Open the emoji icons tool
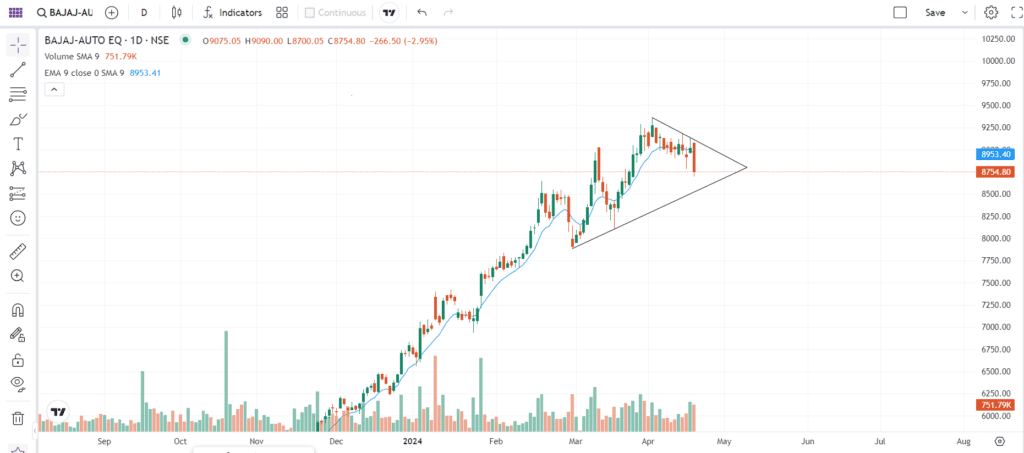This screenshot has width=1024, height=453. pos(17,217)
